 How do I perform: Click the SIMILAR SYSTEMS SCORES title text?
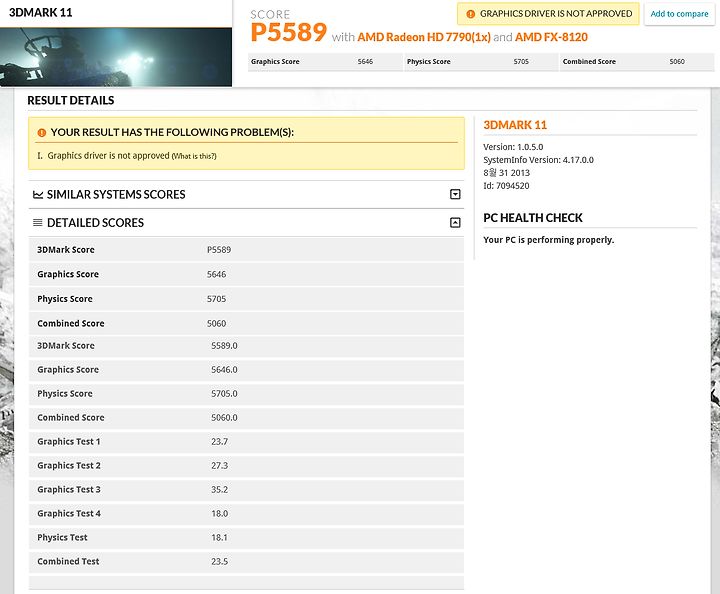[x=116, y=195]
